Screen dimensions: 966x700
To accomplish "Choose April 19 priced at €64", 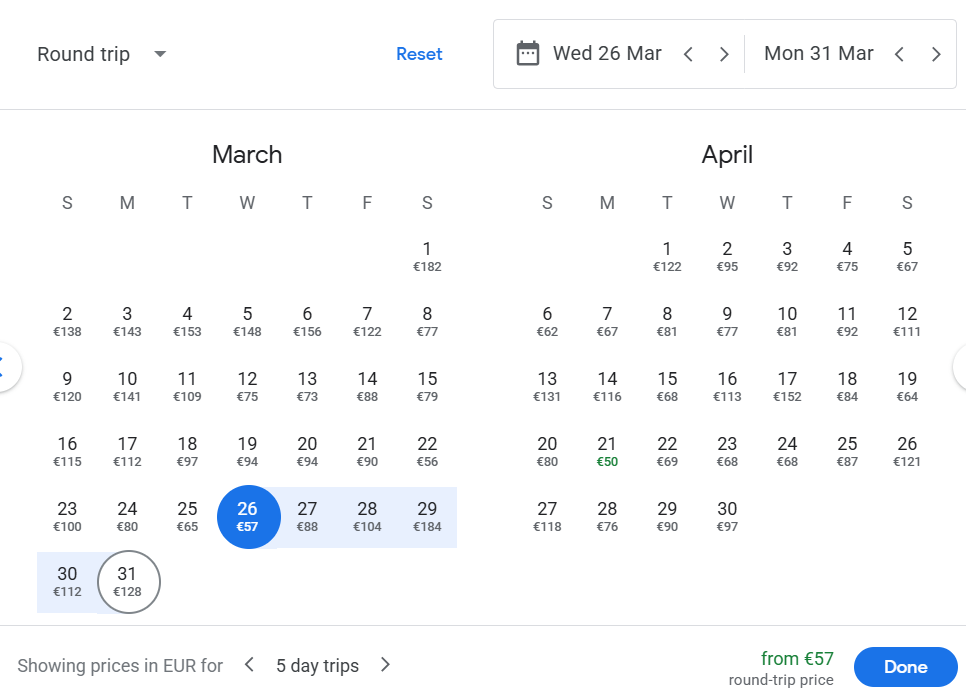I will click(907, 387).
